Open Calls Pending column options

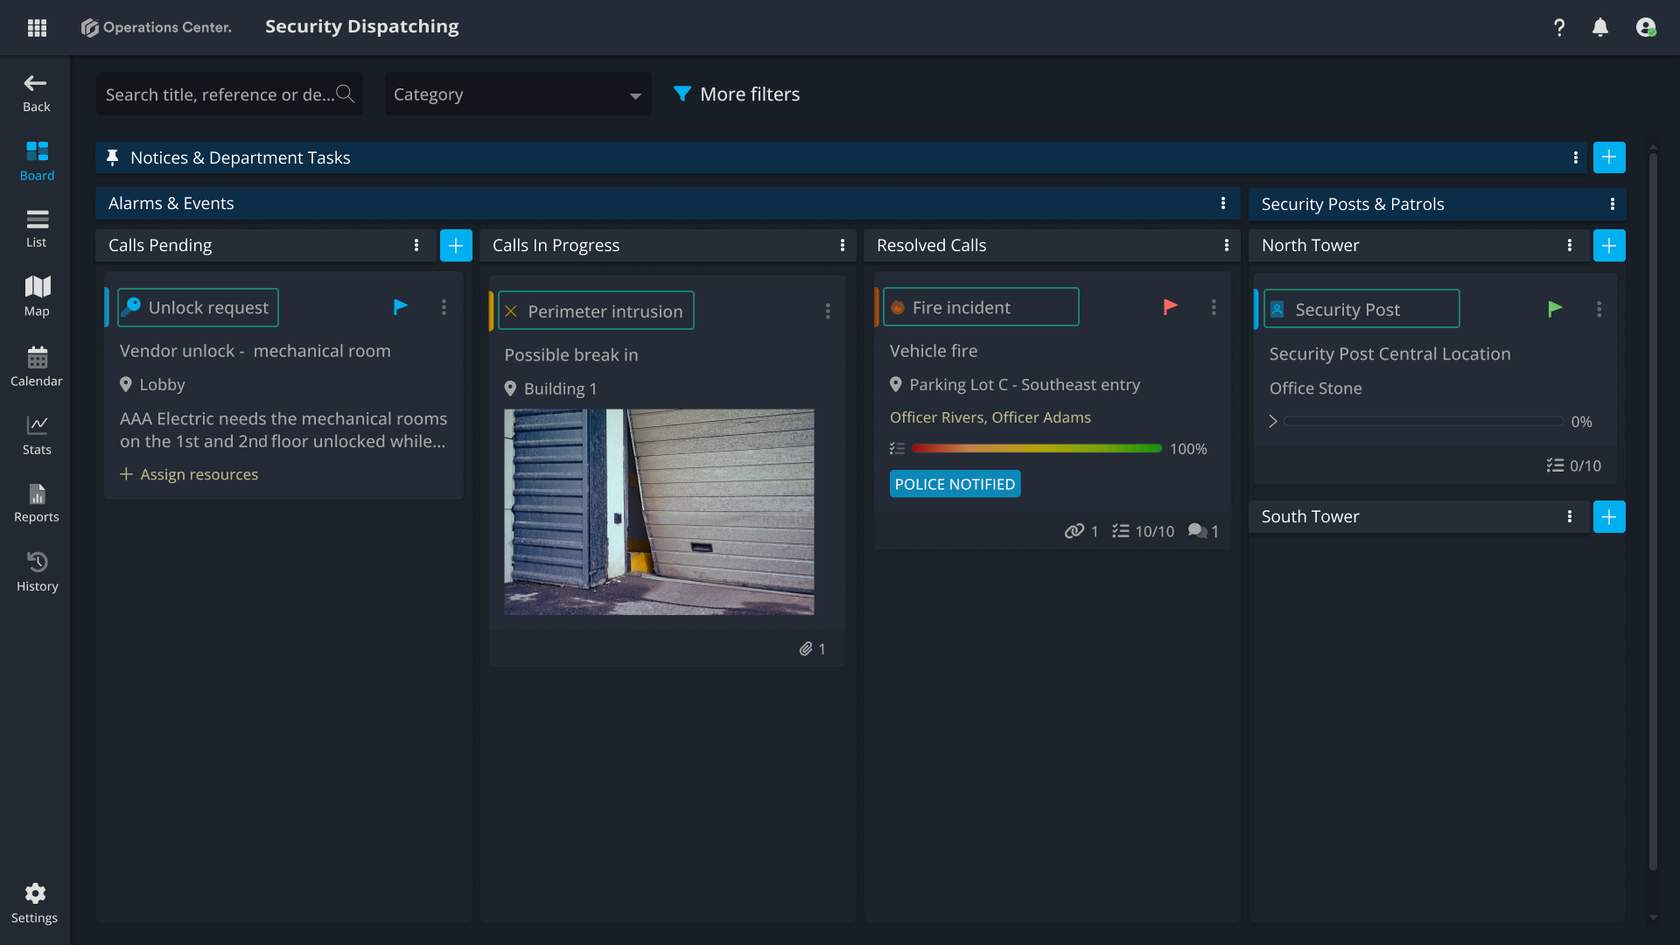point(416,245)
